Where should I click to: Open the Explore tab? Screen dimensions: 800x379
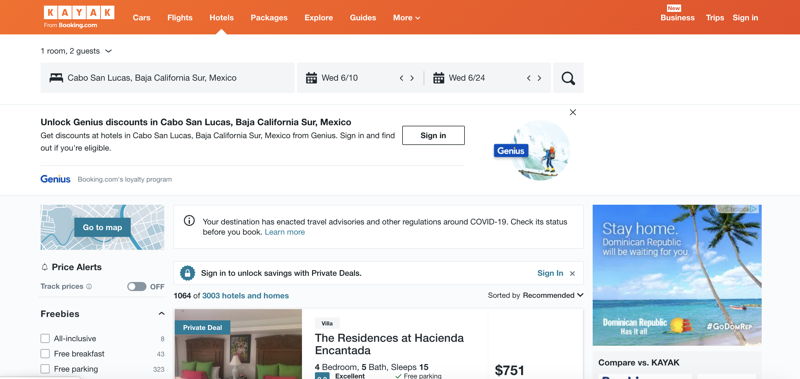click(x=319, y=18)
